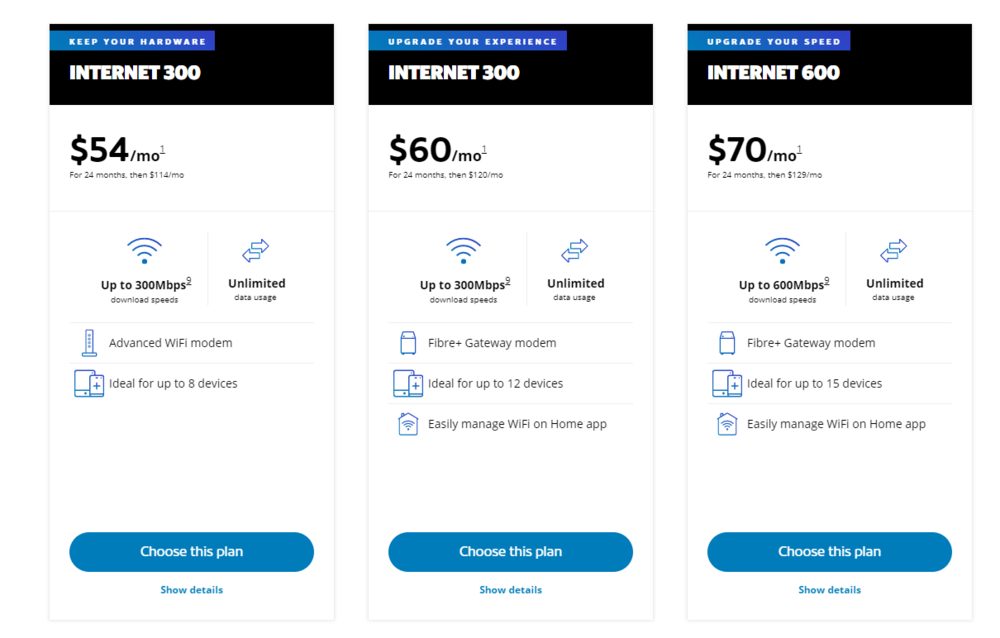
Task: Click the Home app WiFi icon on middle card
Action: coord(409,423)
